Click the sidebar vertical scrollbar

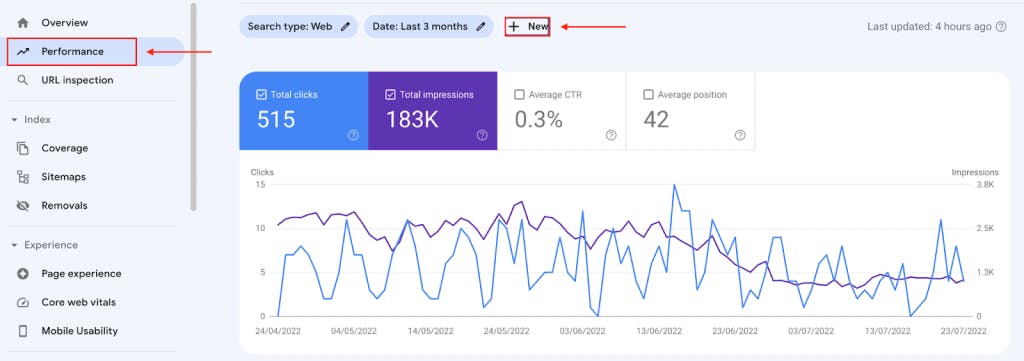(193, 107)
